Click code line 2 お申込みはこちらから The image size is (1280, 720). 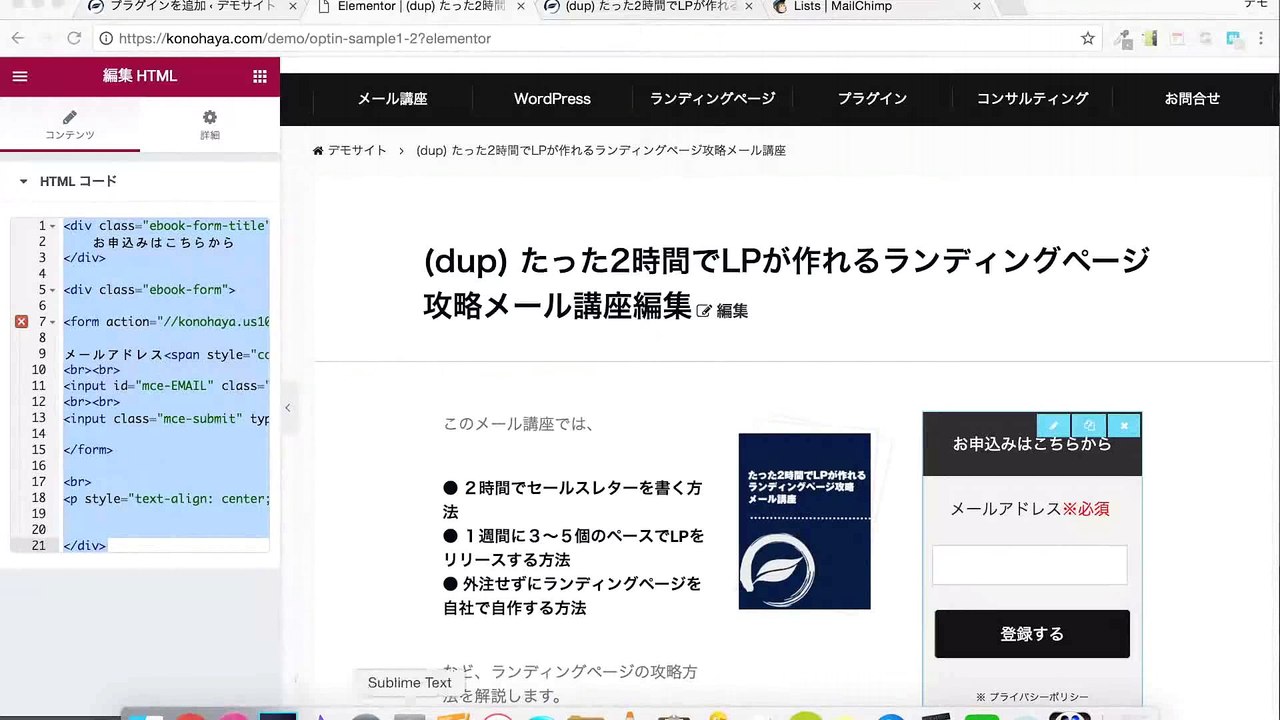point(164,242)
